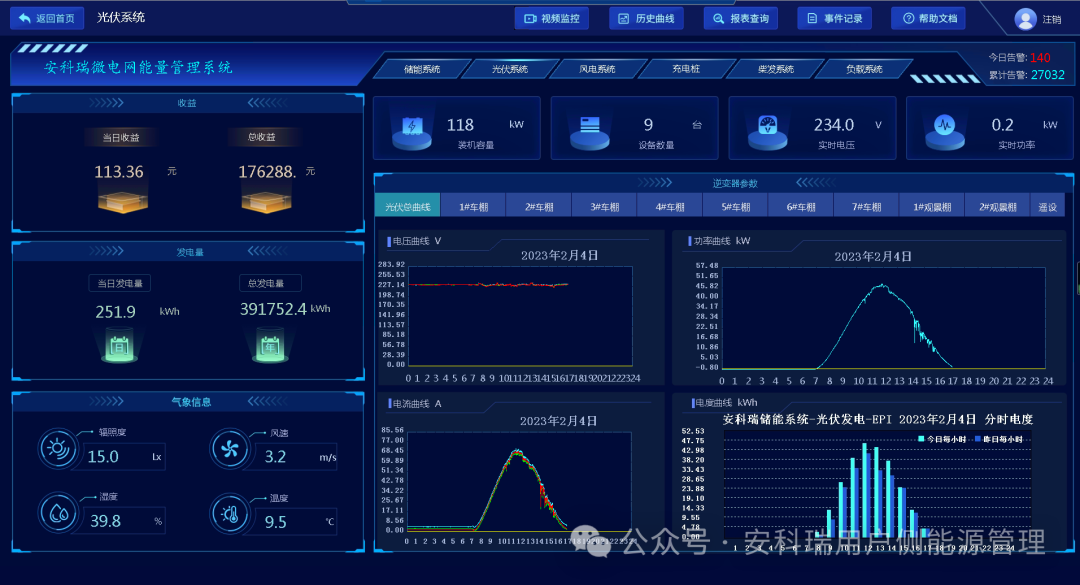Select 3#车棚 inverter tab
This screenshot has width=1080, height=585.
604,207
